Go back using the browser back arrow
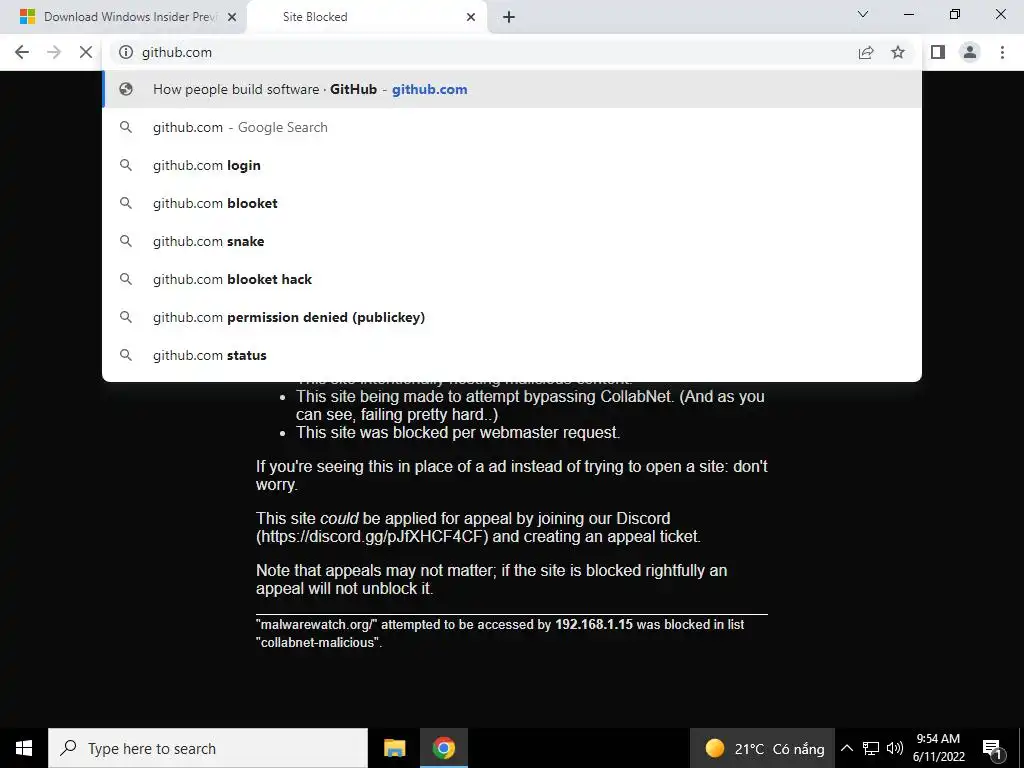The image size is (1024, 768). [x=22, y=52]
